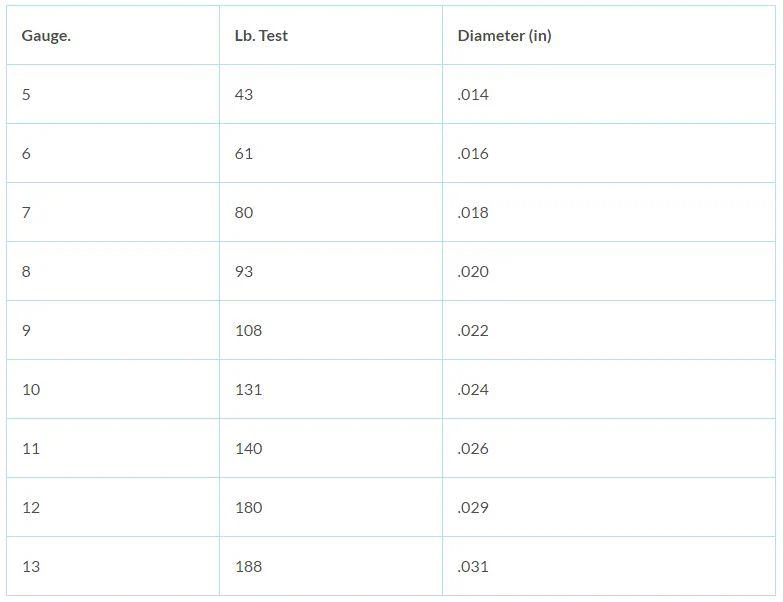Select the gauge 11 cell
This screenshot has height=602, width=783.
click(x=31, y=449)
